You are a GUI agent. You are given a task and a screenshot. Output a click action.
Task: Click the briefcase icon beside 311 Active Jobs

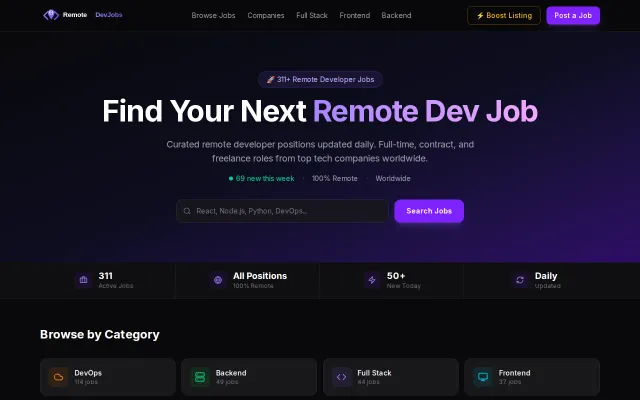tap(83, 280)
